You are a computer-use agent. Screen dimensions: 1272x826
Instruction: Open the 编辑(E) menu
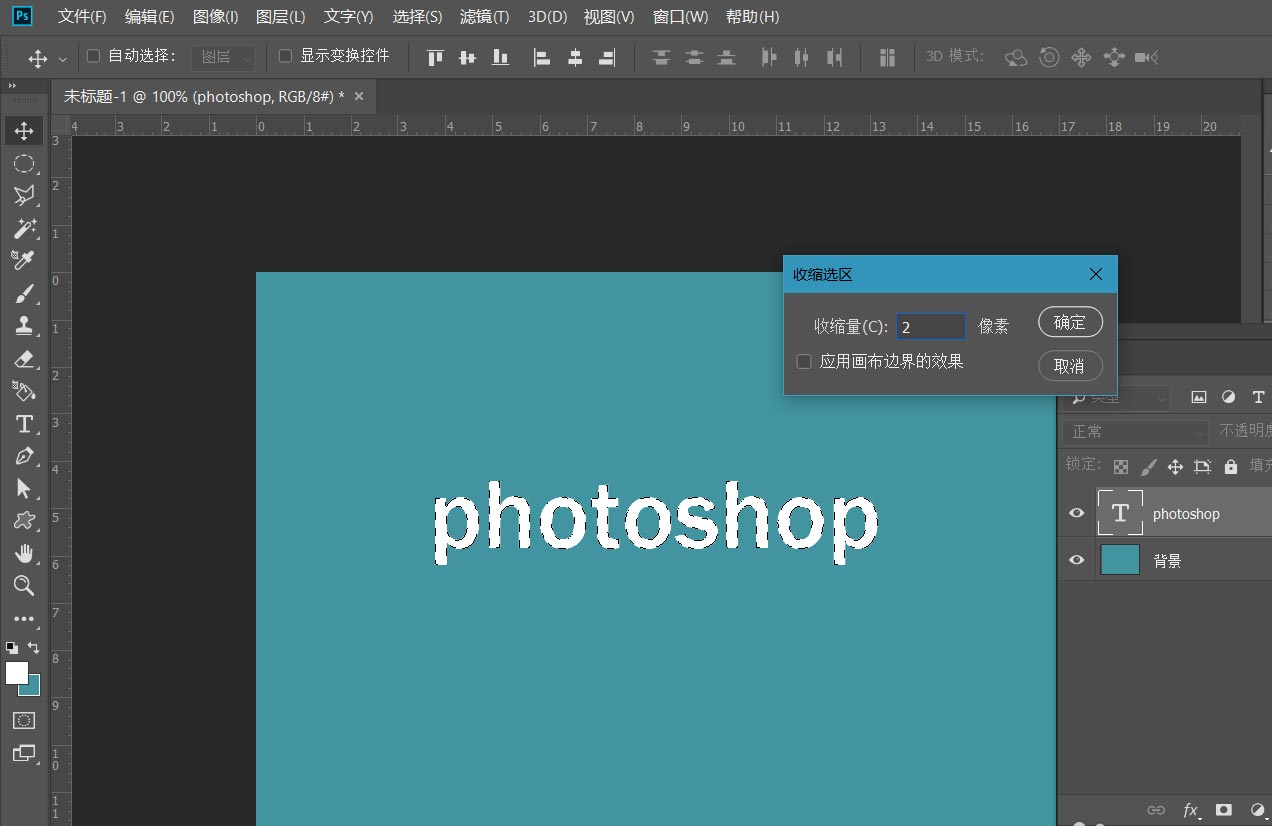[x=149, y=17]
